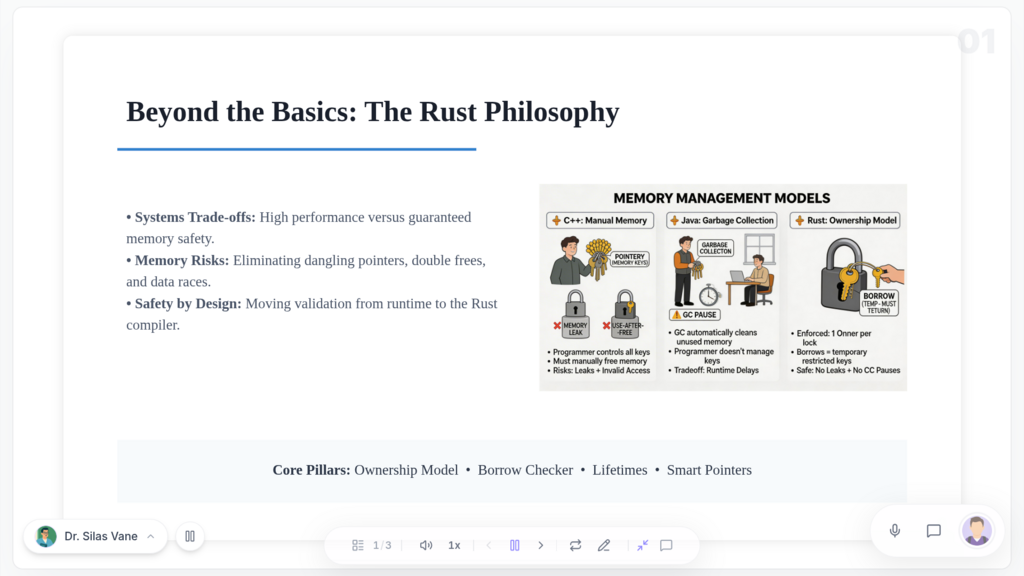Open chat panel beside the microphone
The height and width of the screenshot is (576, 1024).
[934, 531]
